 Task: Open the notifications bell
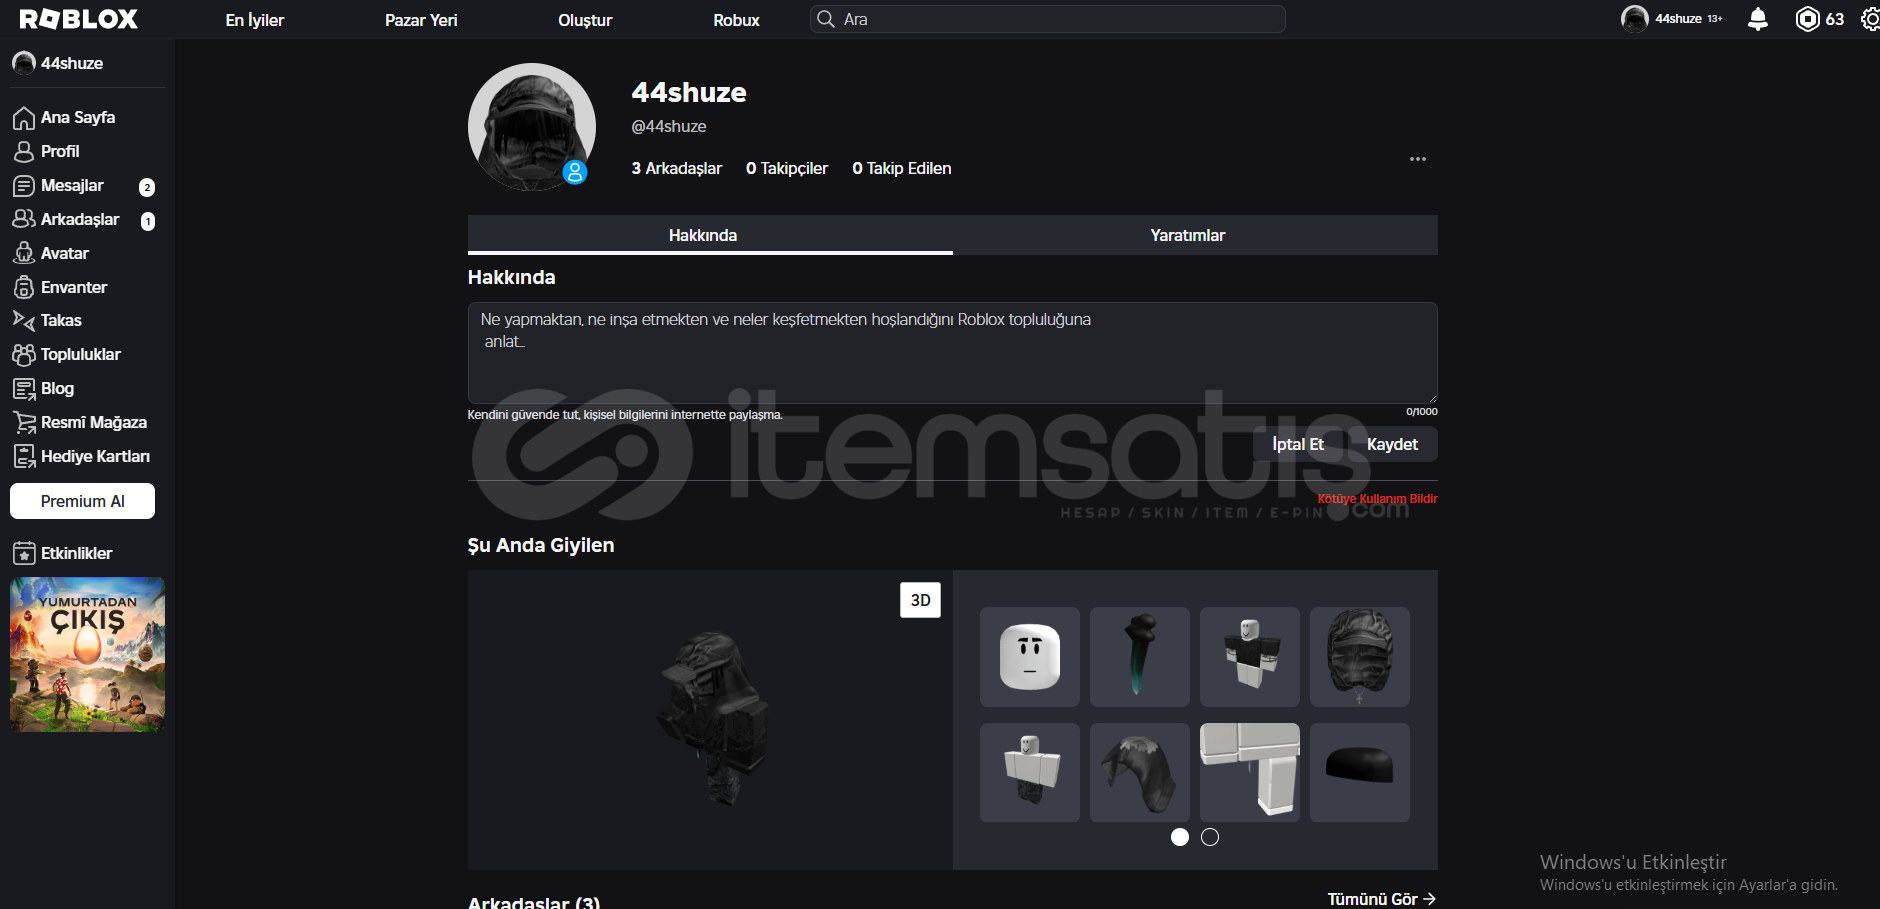tap(1757, 19)
